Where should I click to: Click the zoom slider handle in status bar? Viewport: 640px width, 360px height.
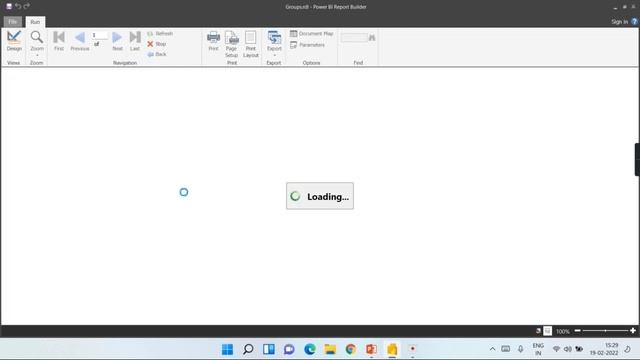605,331
